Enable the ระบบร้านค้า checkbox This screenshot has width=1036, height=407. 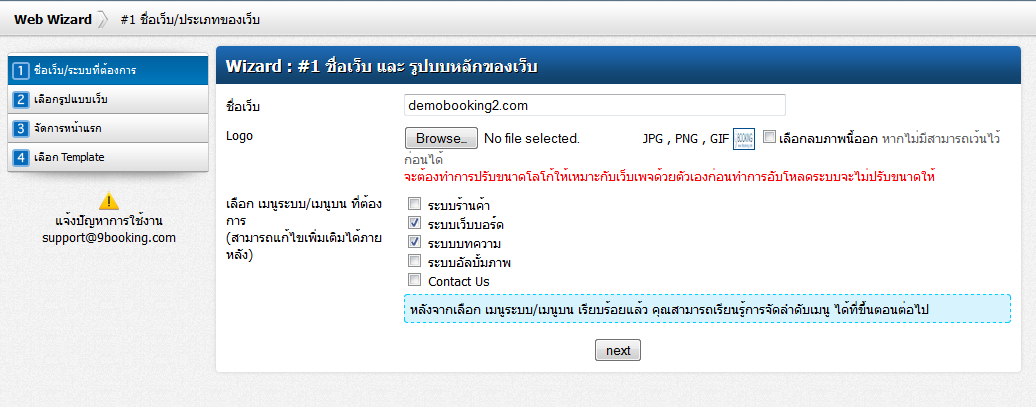[414, 204]
